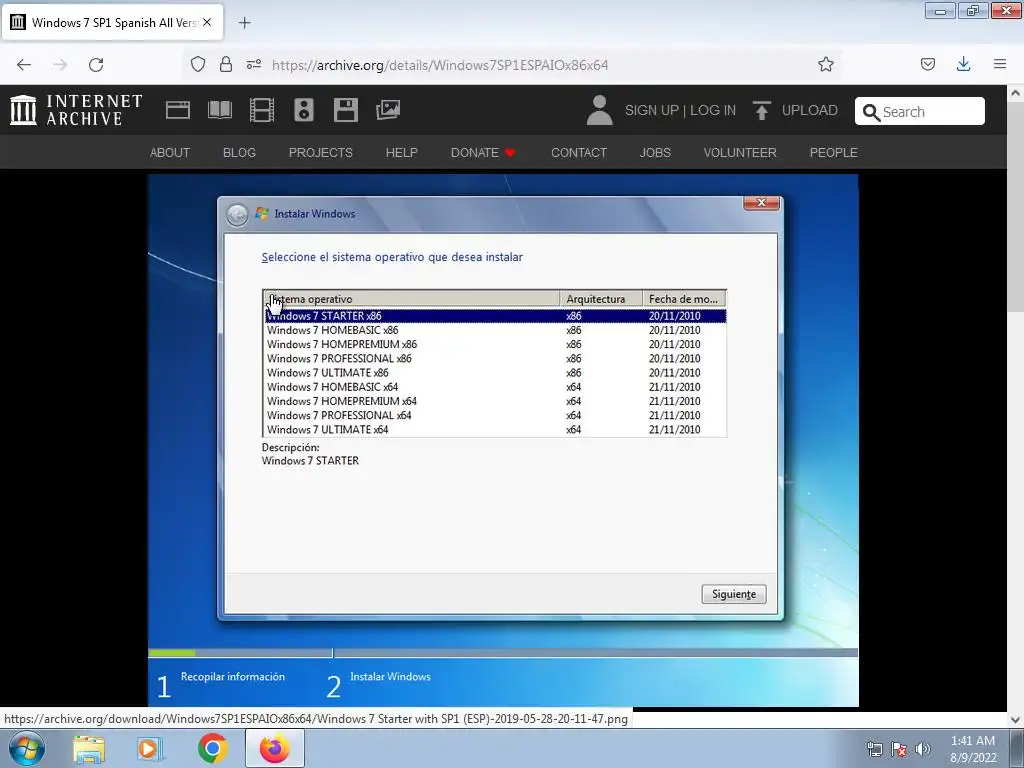Open the Software floppy disk icon
Viewport: 1024px width, 768px height.
pos(345,110)
